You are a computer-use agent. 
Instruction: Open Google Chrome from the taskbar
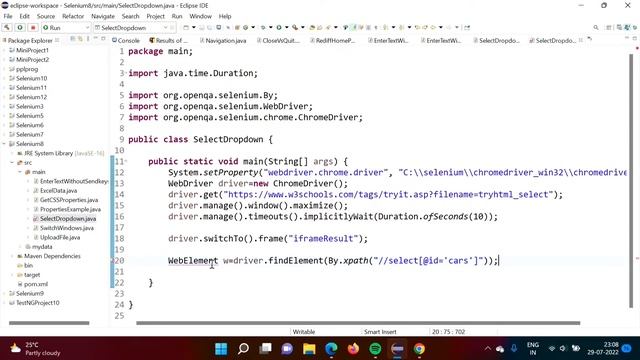point(419,349)
